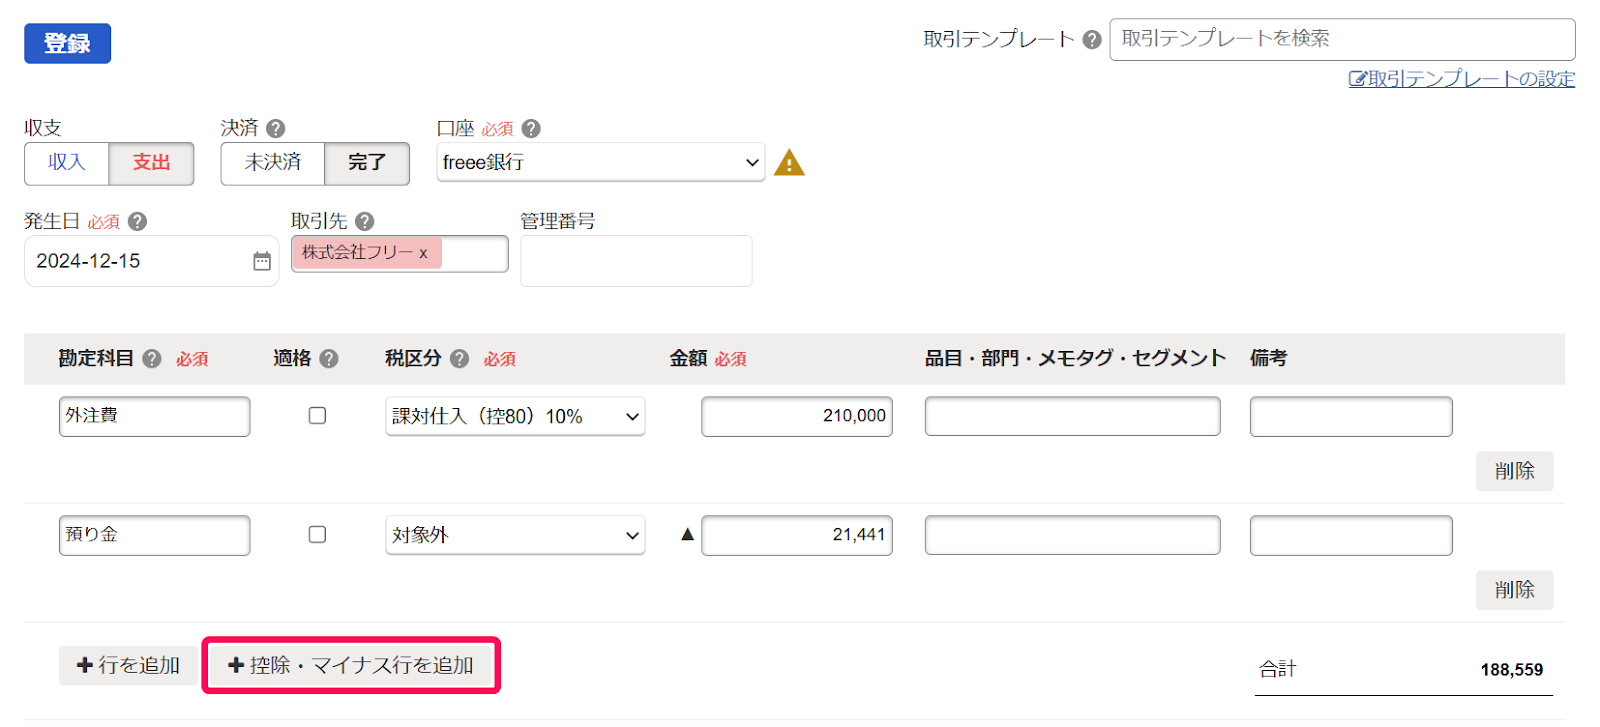Show help for 口座
Image resolution: width=1600 pixels, height=727 pixels.
click(x=531, y=128)
